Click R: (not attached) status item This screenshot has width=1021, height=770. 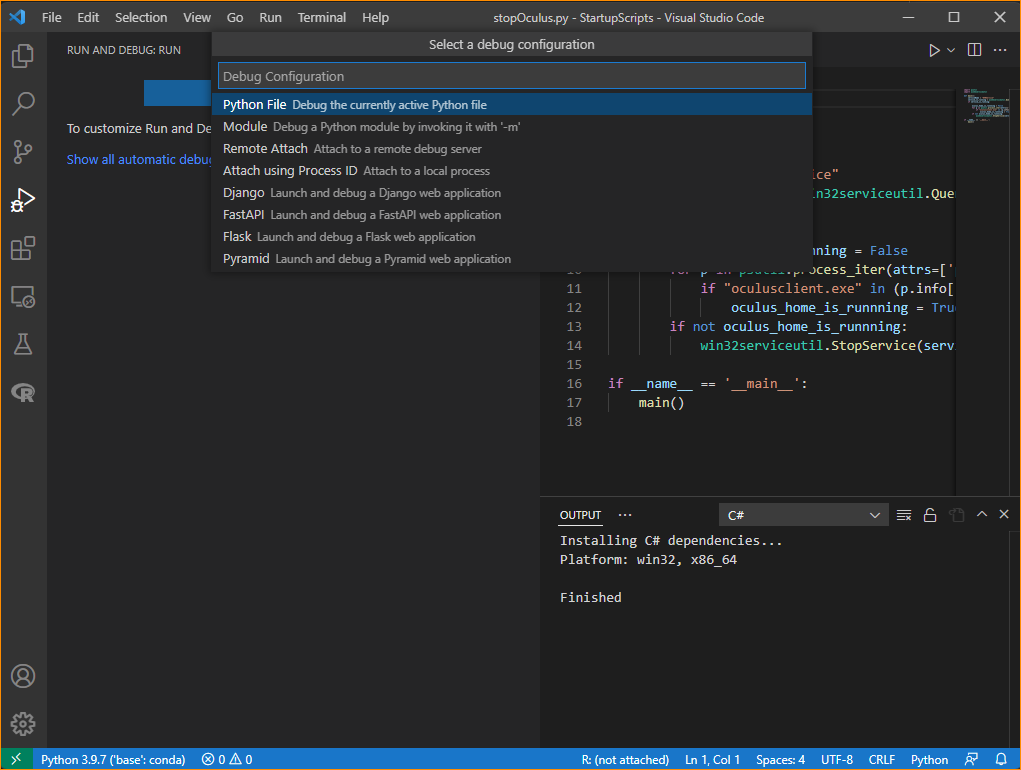(625, 760)
